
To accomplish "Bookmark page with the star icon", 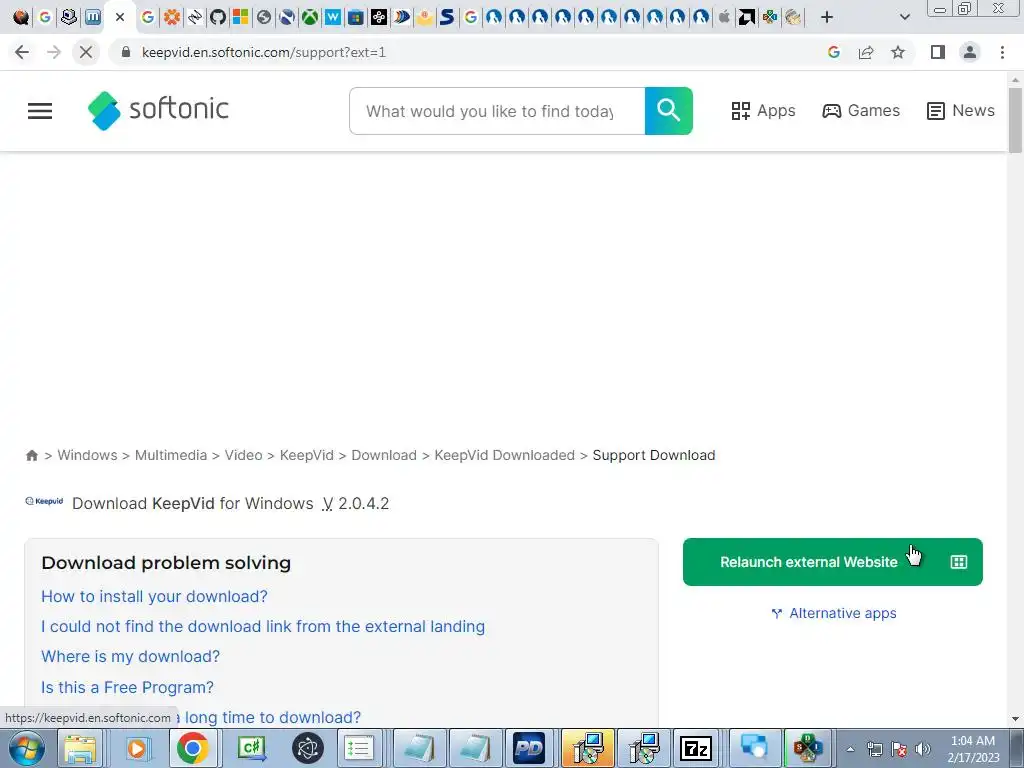I will pos(898,52).
